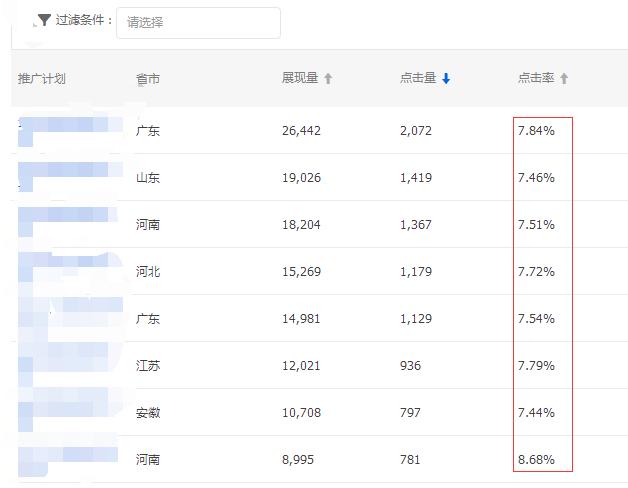
Task: Click the 推广计划 column header
Action: click(x=42, y=79)
